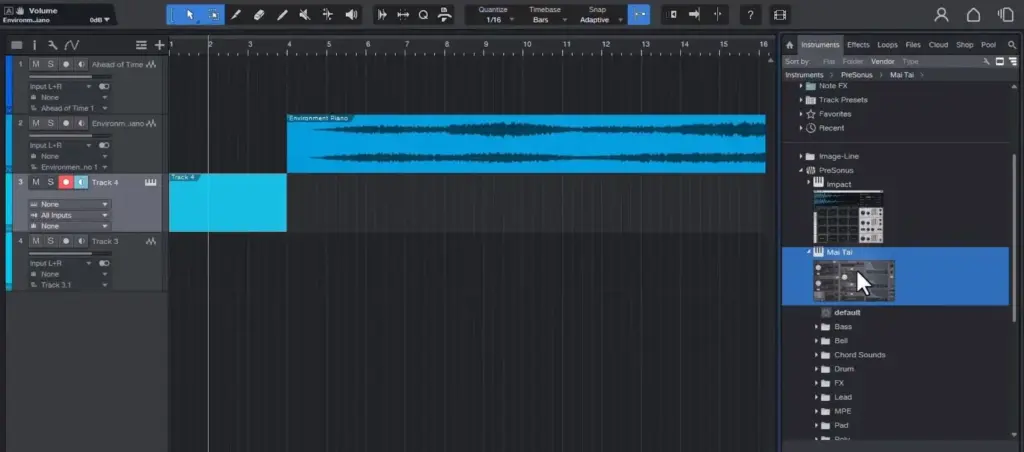Open the help question mark button

pyautogui.click(x=750, y=14)
